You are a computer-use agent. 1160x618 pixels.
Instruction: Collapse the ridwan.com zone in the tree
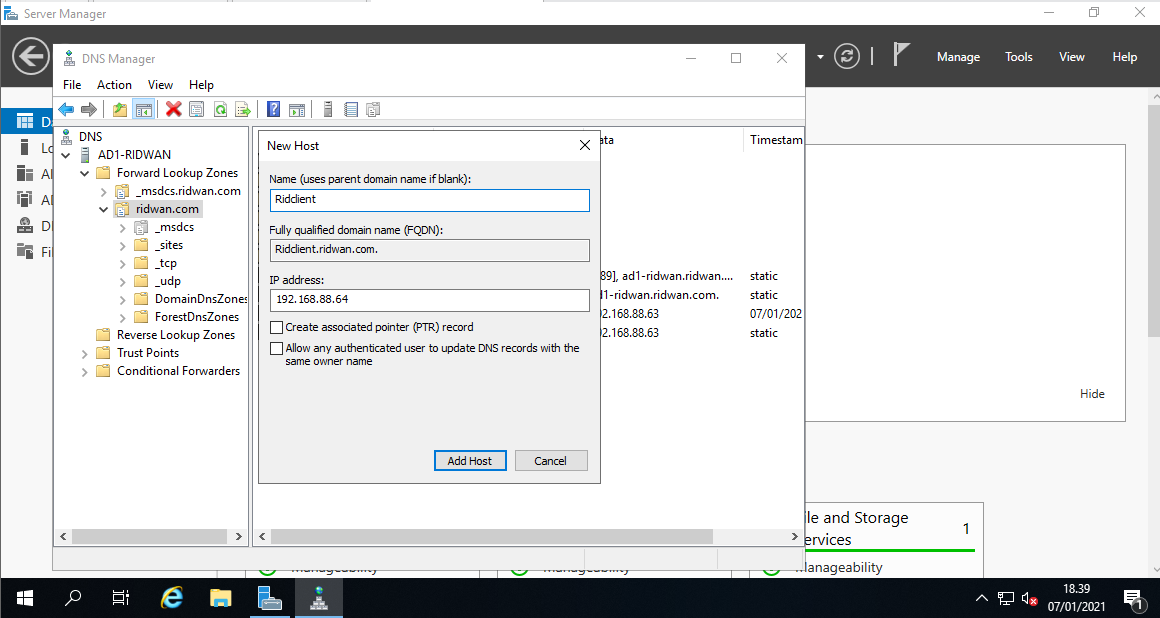[x=103, y=208]
